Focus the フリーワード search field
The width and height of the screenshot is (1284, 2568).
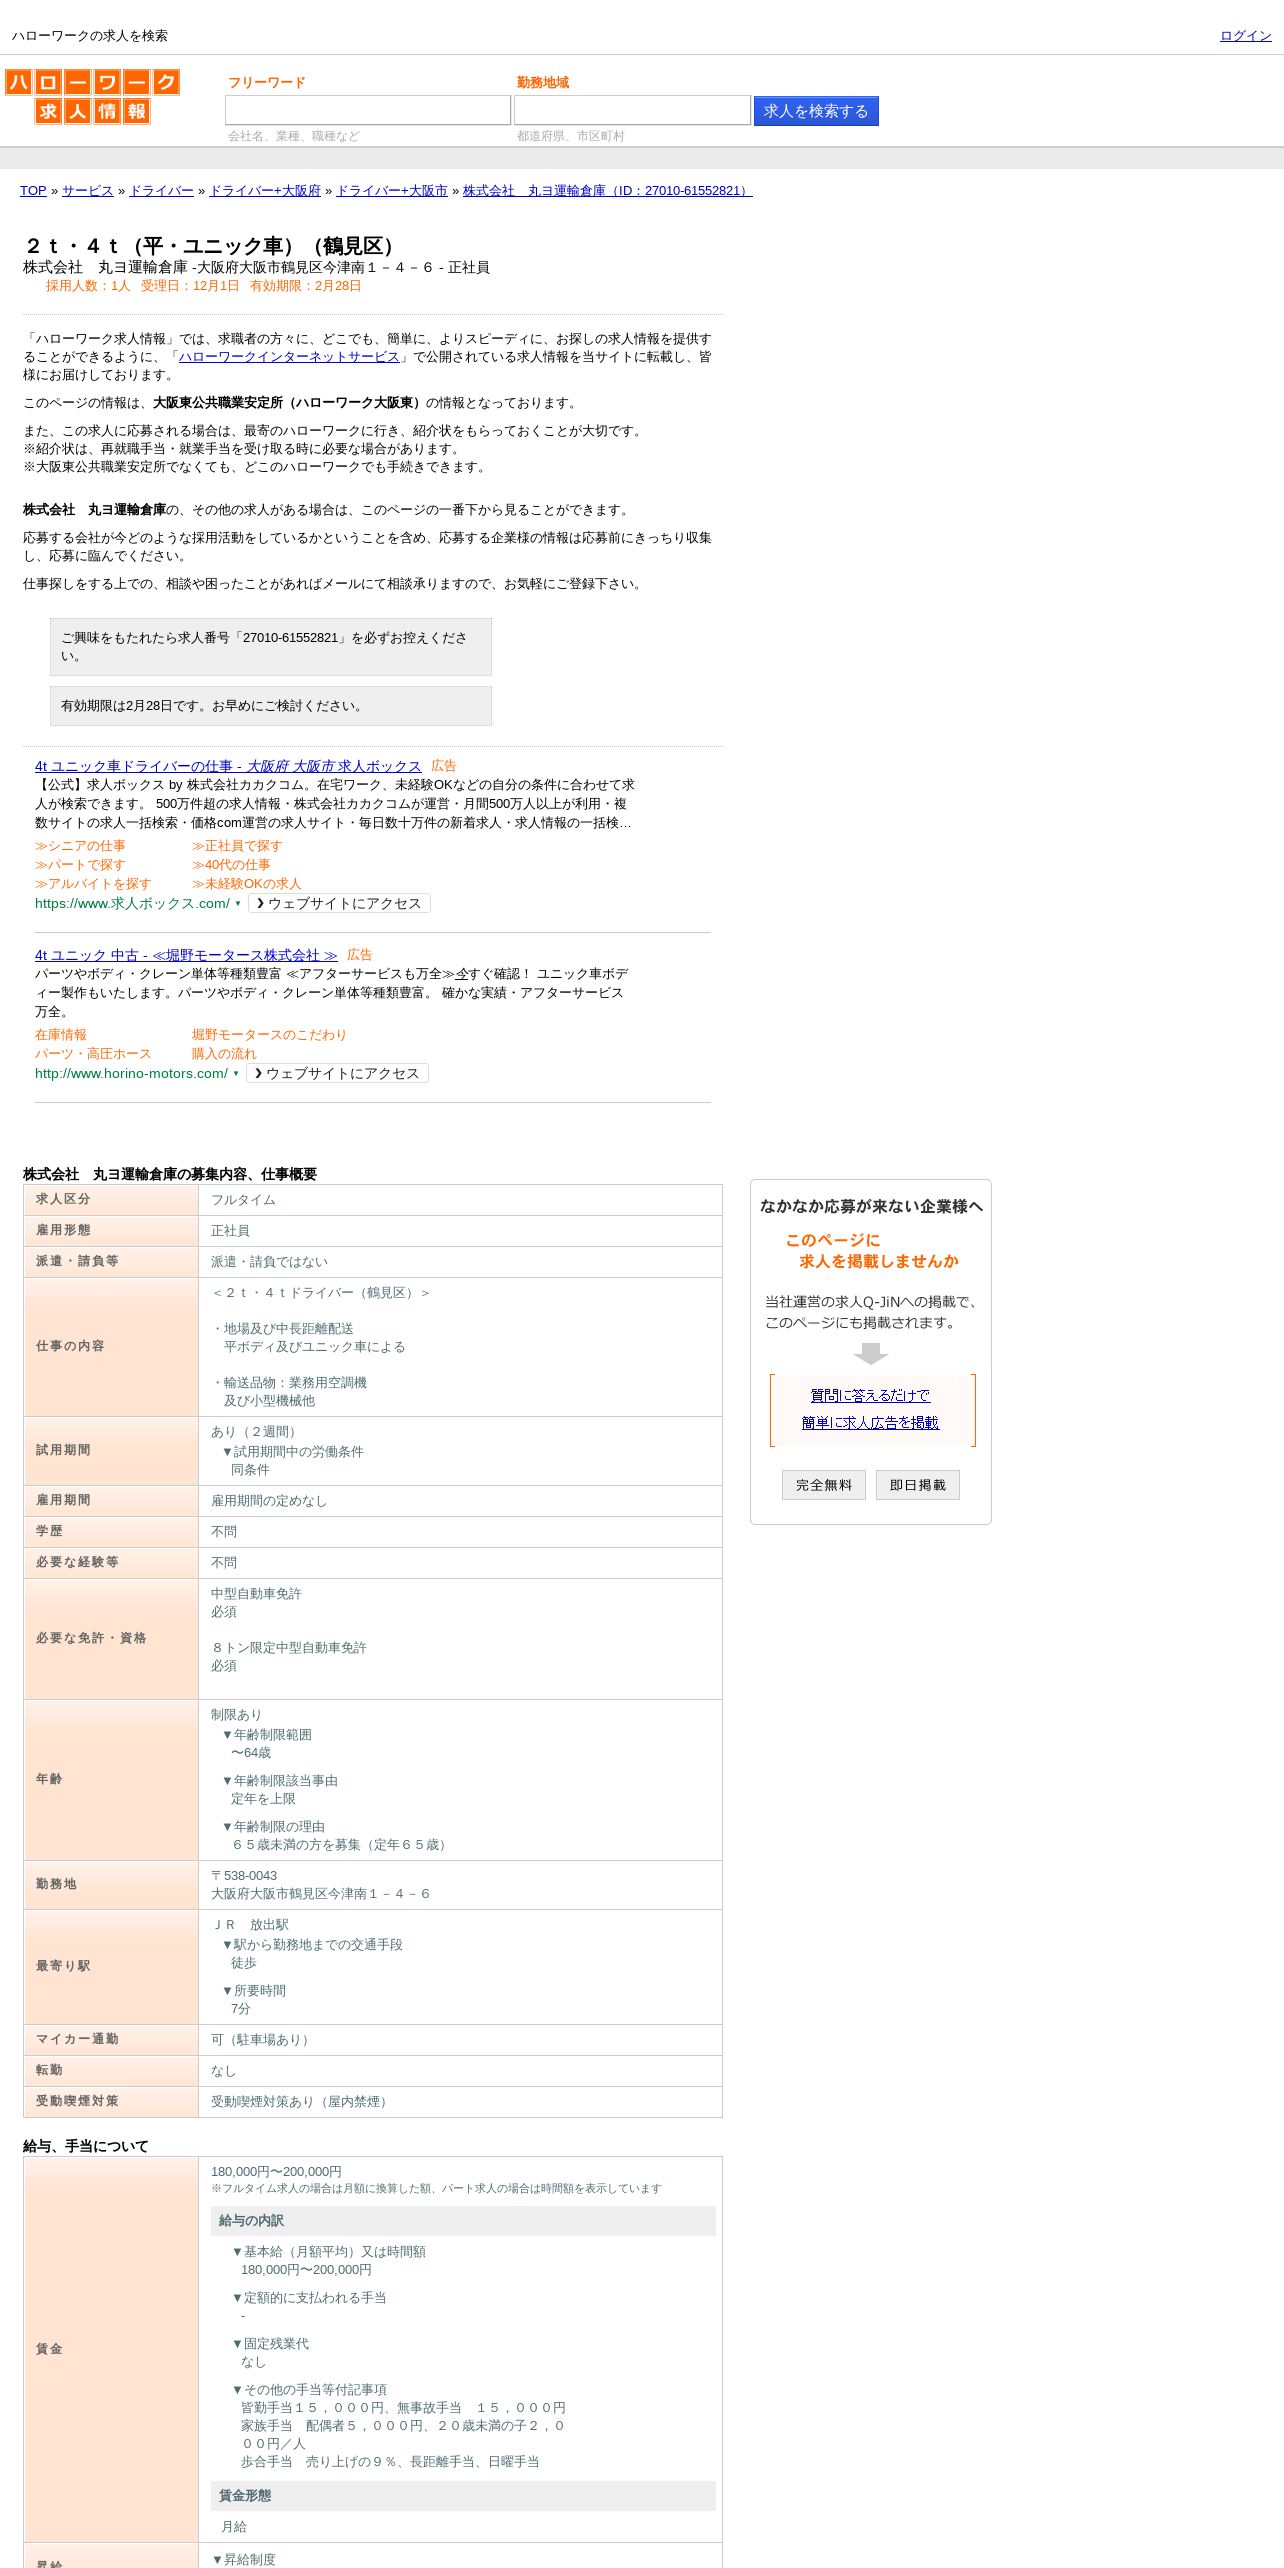click(x=368, y=110)
